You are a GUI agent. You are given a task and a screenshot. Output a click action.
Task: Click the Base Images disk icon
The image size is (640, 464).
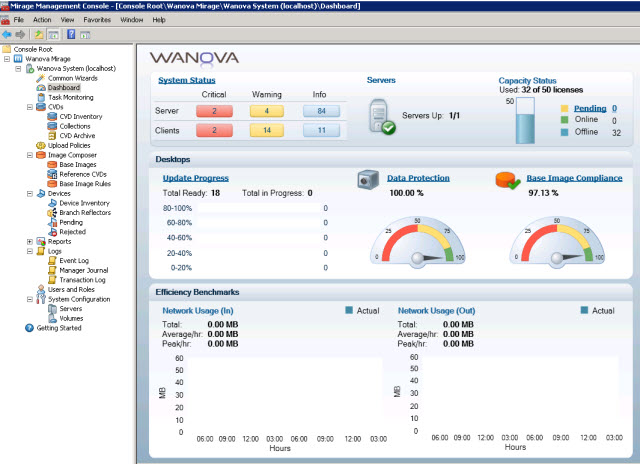pyautogui.click(x=52, y=164)
